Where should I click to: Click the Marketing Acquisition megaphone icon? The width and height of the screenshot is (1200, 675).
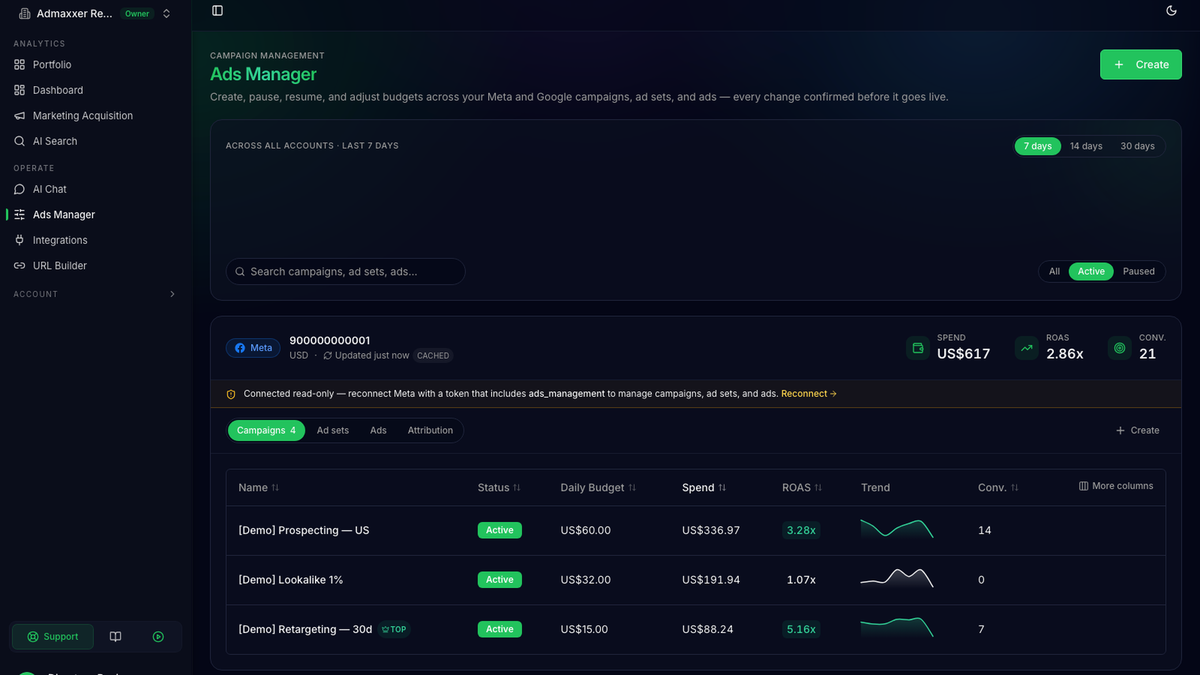pyautogui.click(x=20, y=115)
